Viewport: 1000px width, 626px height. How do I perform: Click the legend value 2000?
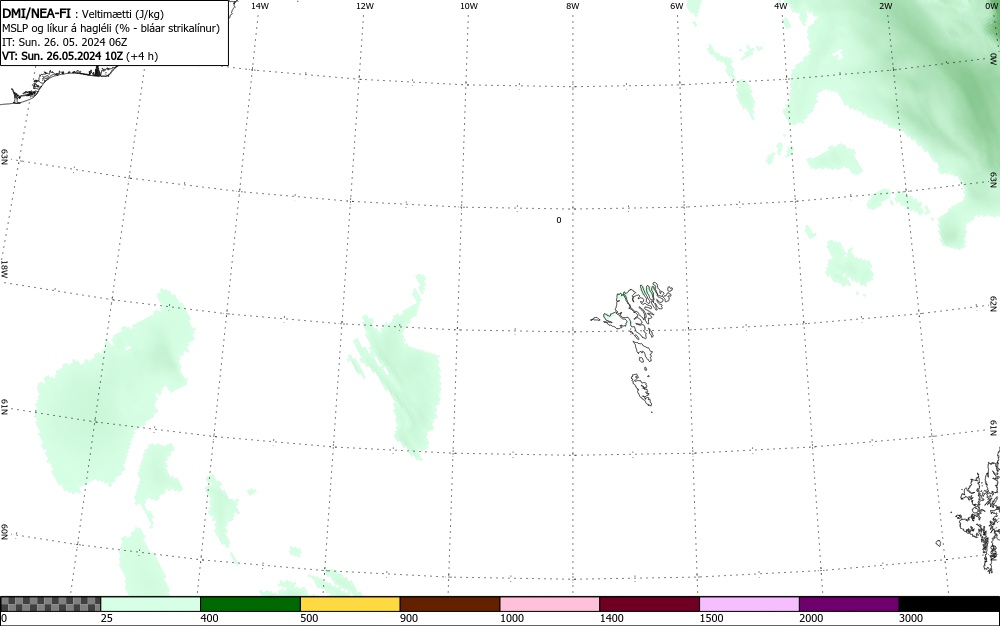tap(811, 618)
